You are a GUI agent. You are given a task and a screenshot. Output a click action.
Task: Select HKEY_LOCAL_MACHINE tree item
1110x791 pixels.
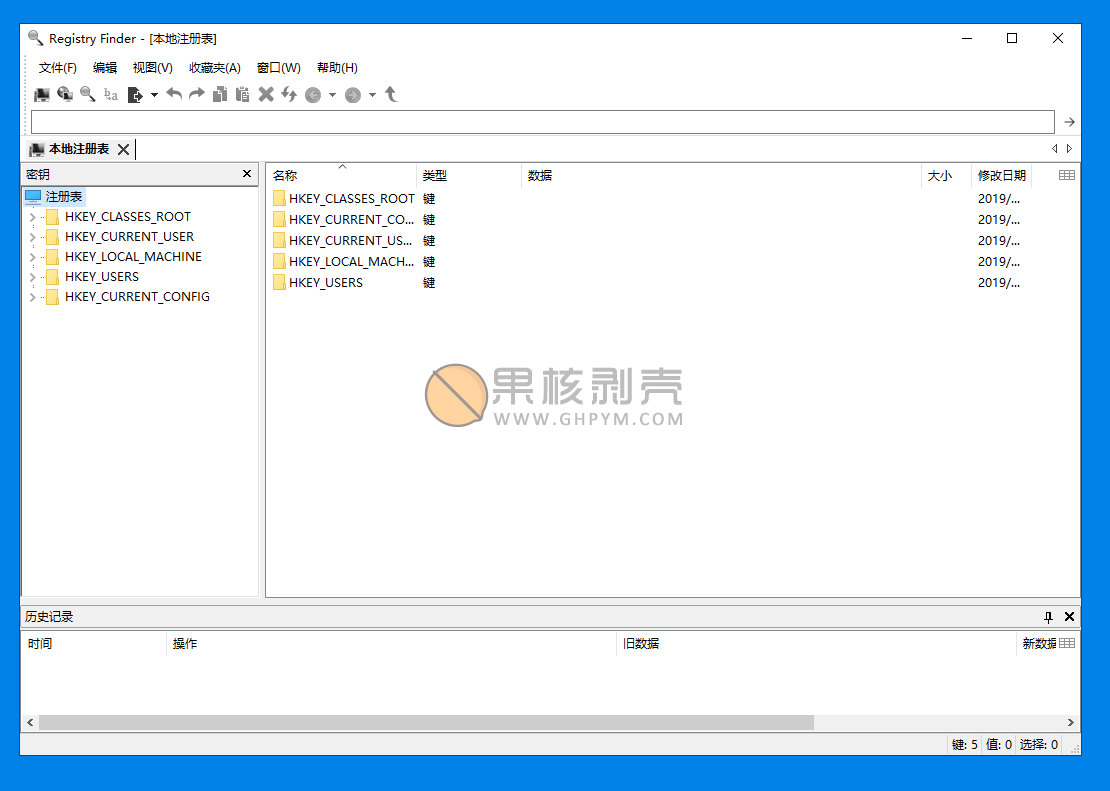(133, 256)
